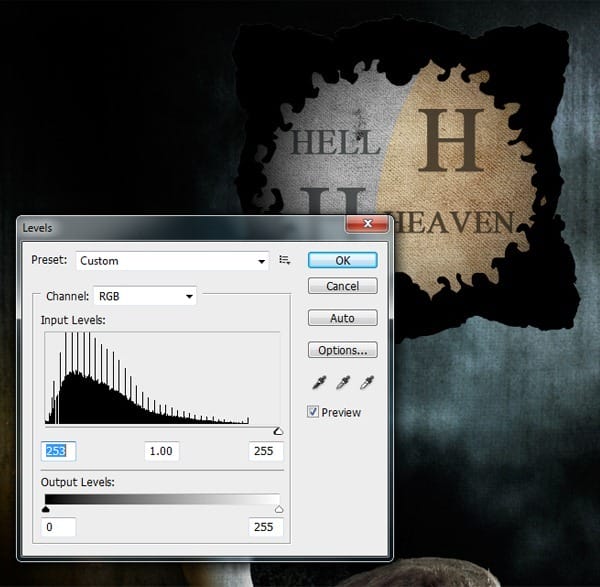Click the midtone gamma field showing 1.00

coord(161,451)
